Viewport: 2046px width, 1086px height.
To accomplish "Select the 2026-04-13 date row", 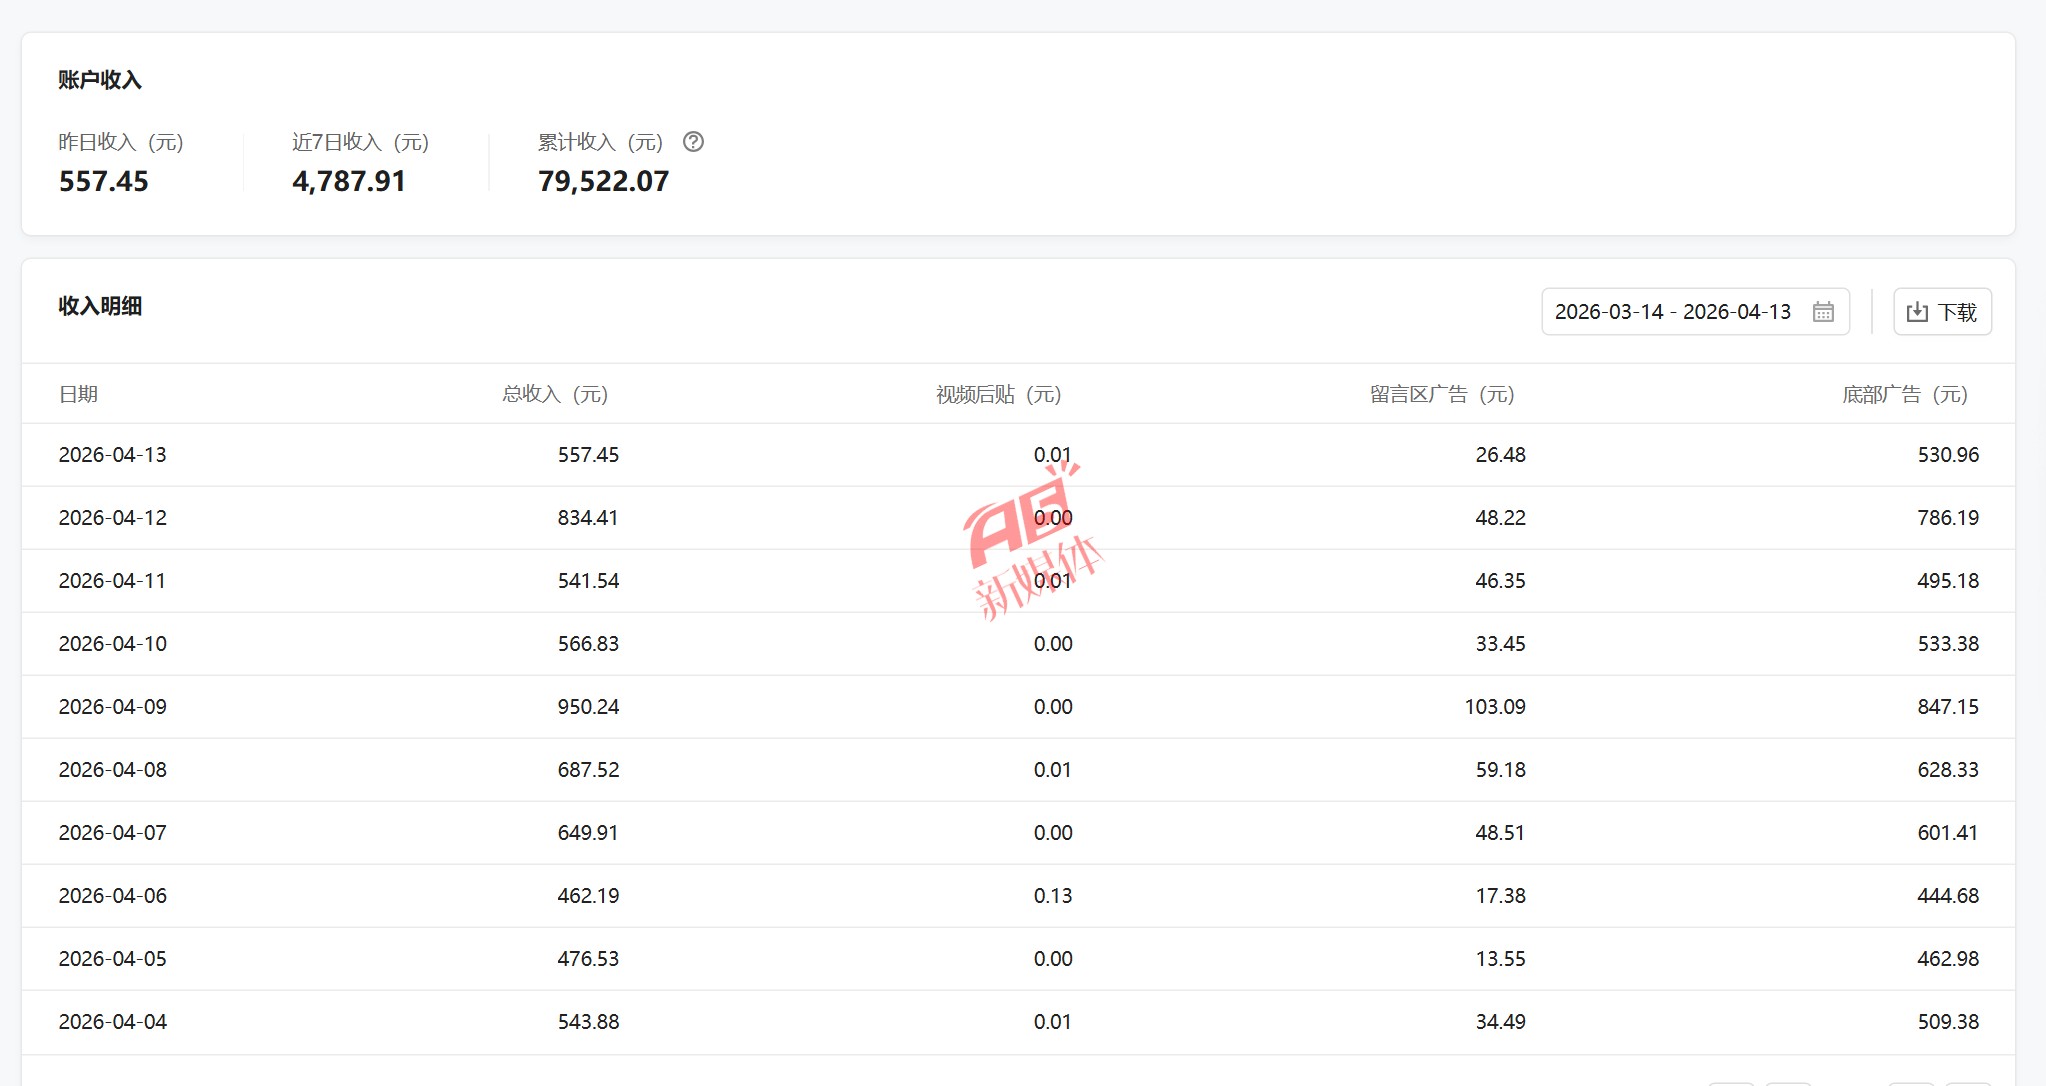I will click(x=1018, y=455).
